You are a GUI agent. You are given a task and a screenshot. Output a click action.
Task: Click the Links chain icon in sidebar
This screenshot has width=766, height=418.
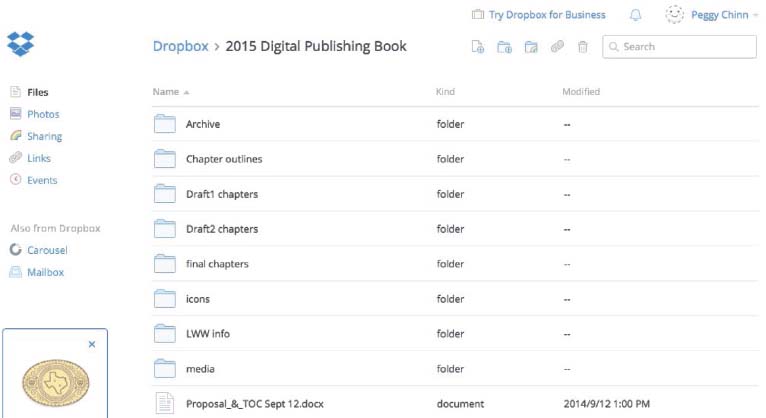point(16,157)
